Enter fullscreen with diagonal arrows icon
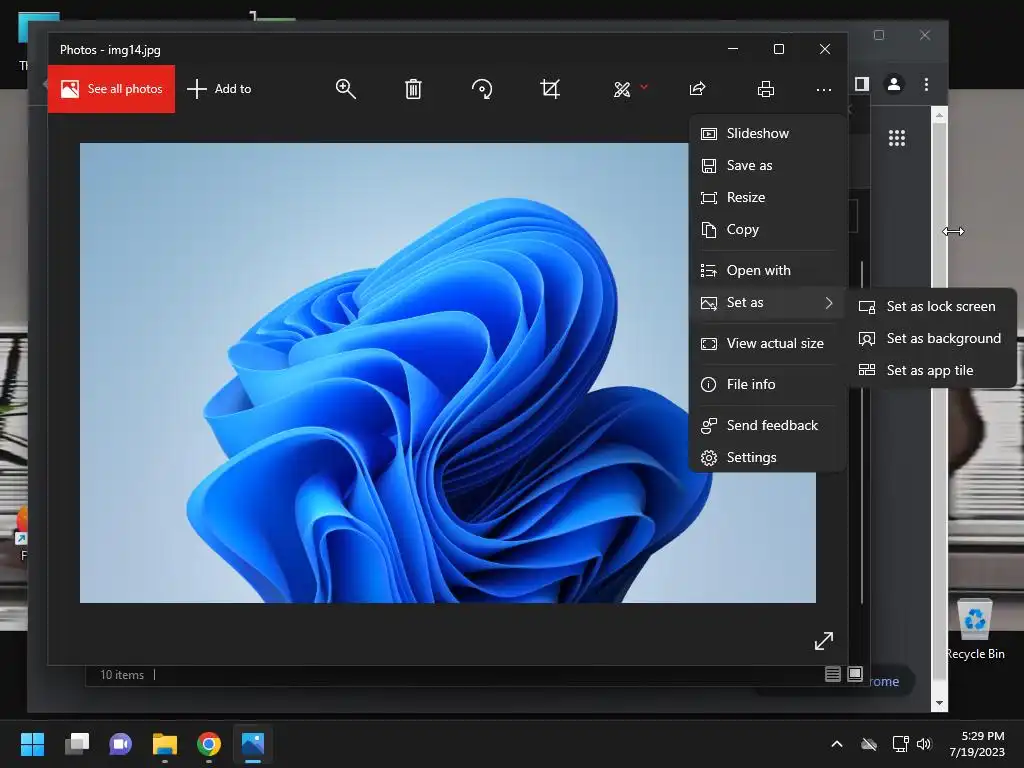1024x768 pixels. pyautogui.click(x=824, y=640)
